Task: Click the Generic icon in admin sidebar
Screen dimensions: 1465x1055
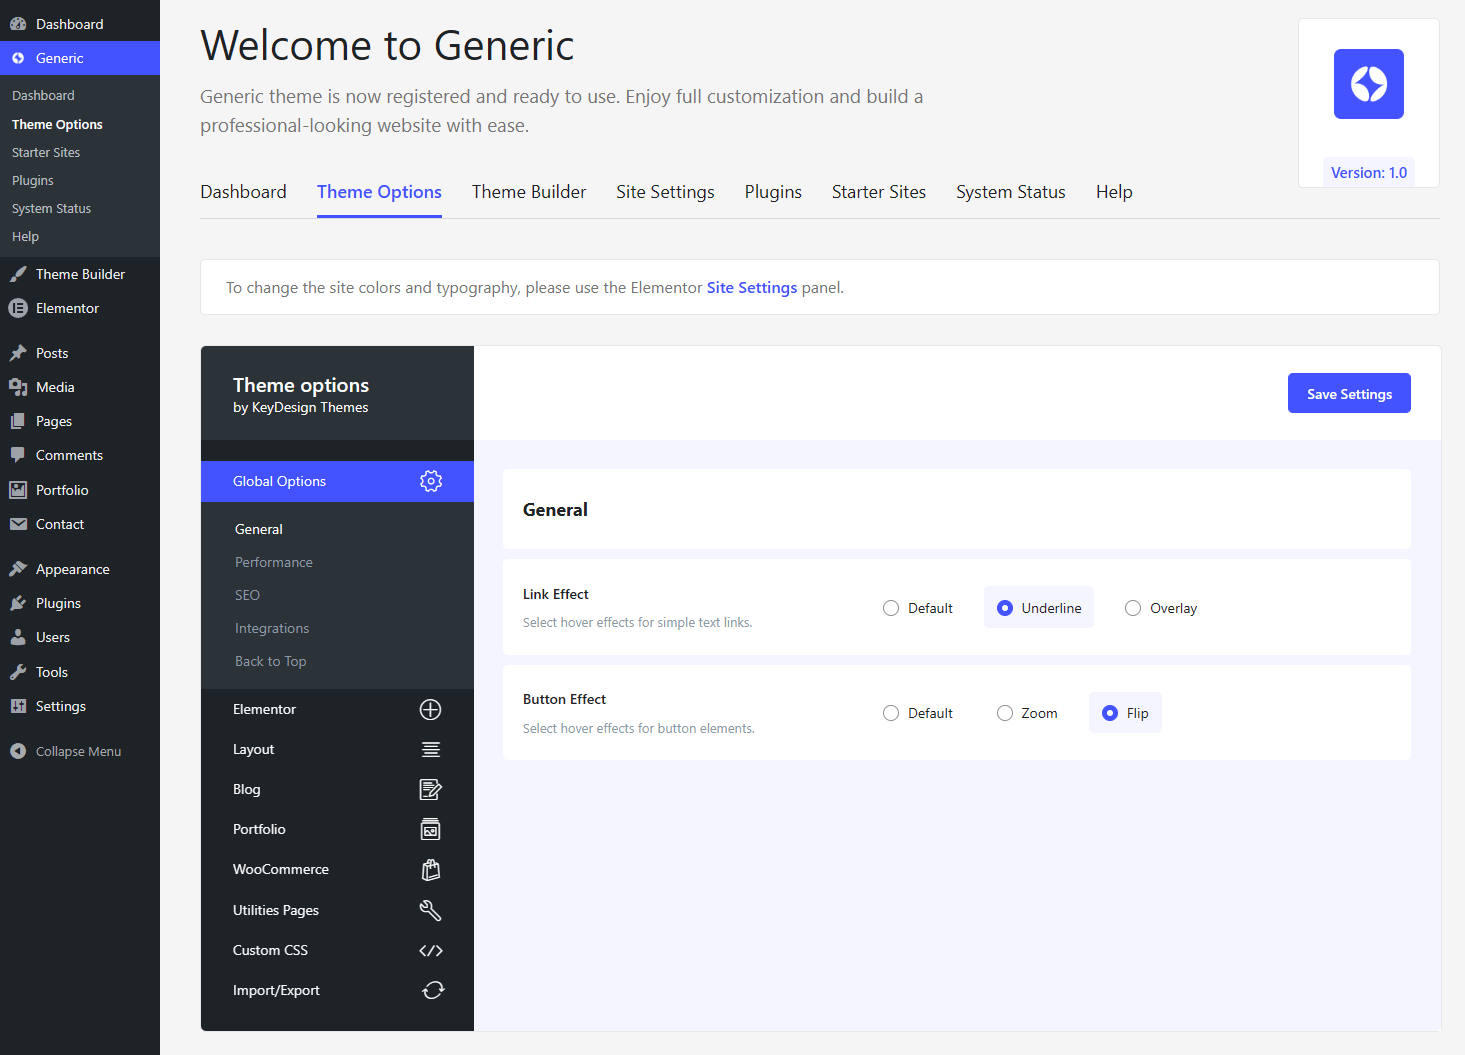Action: (x=18, y=58)
